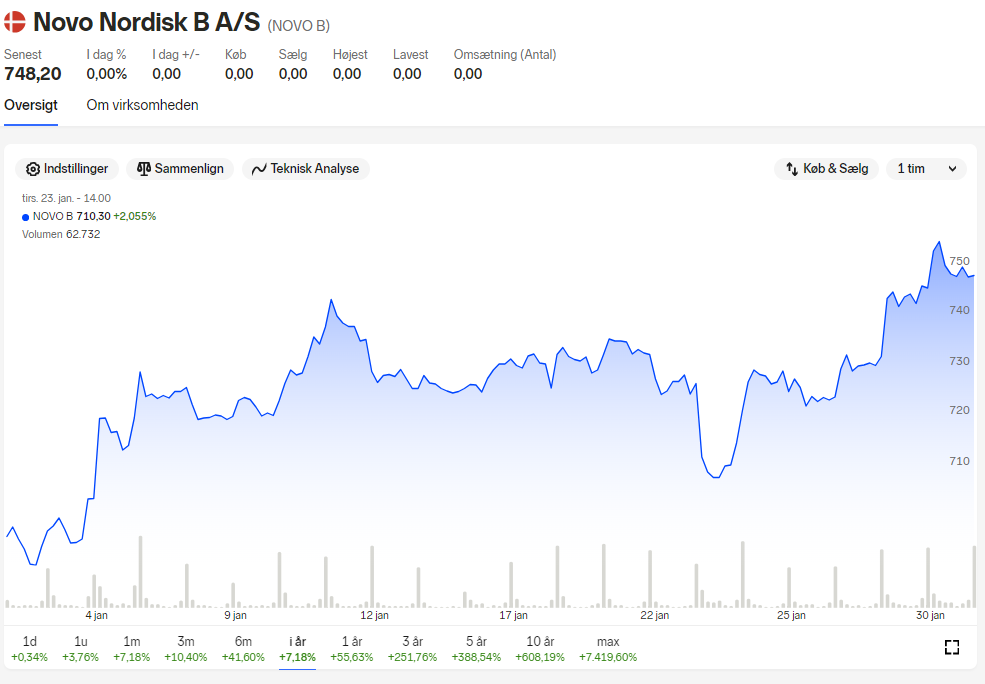This screenshot has width=985, height=684.
Task: Open the chart in fullscreen mode
Action: 952,648
